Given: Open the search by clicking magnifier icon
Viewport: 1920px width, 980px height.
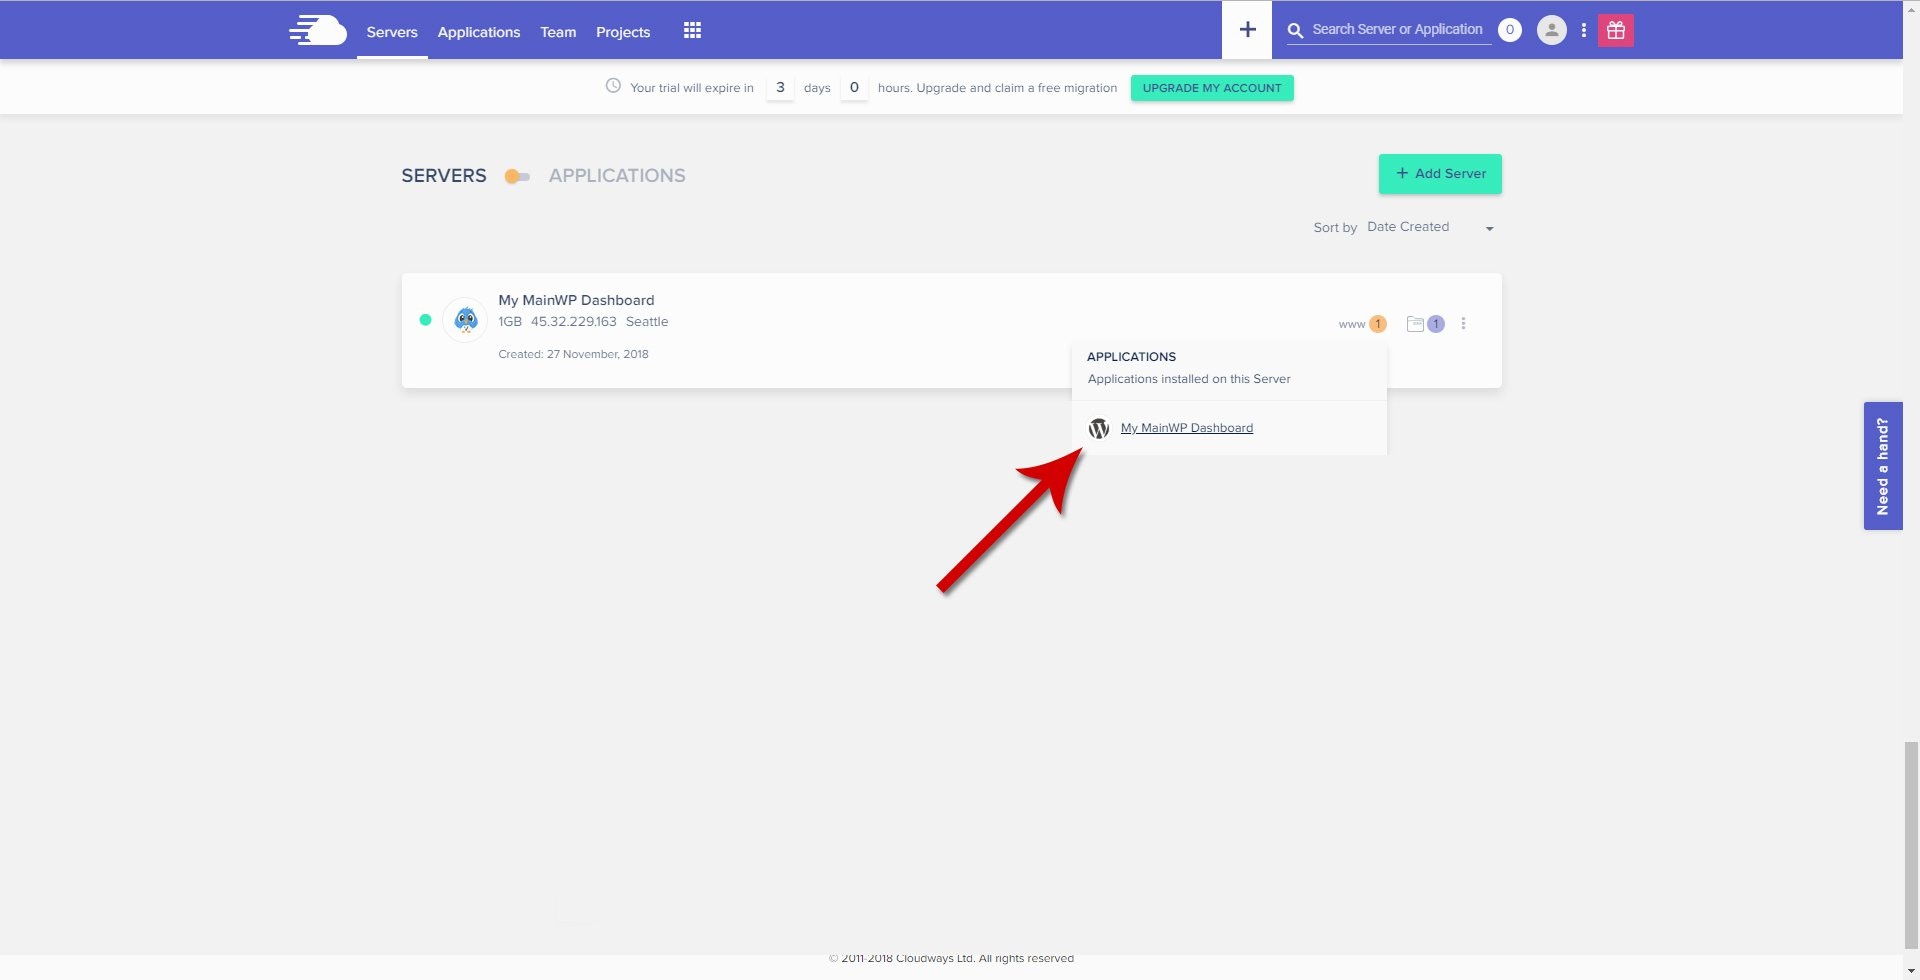Looking at the screenshot, I should pos(1294,30).
